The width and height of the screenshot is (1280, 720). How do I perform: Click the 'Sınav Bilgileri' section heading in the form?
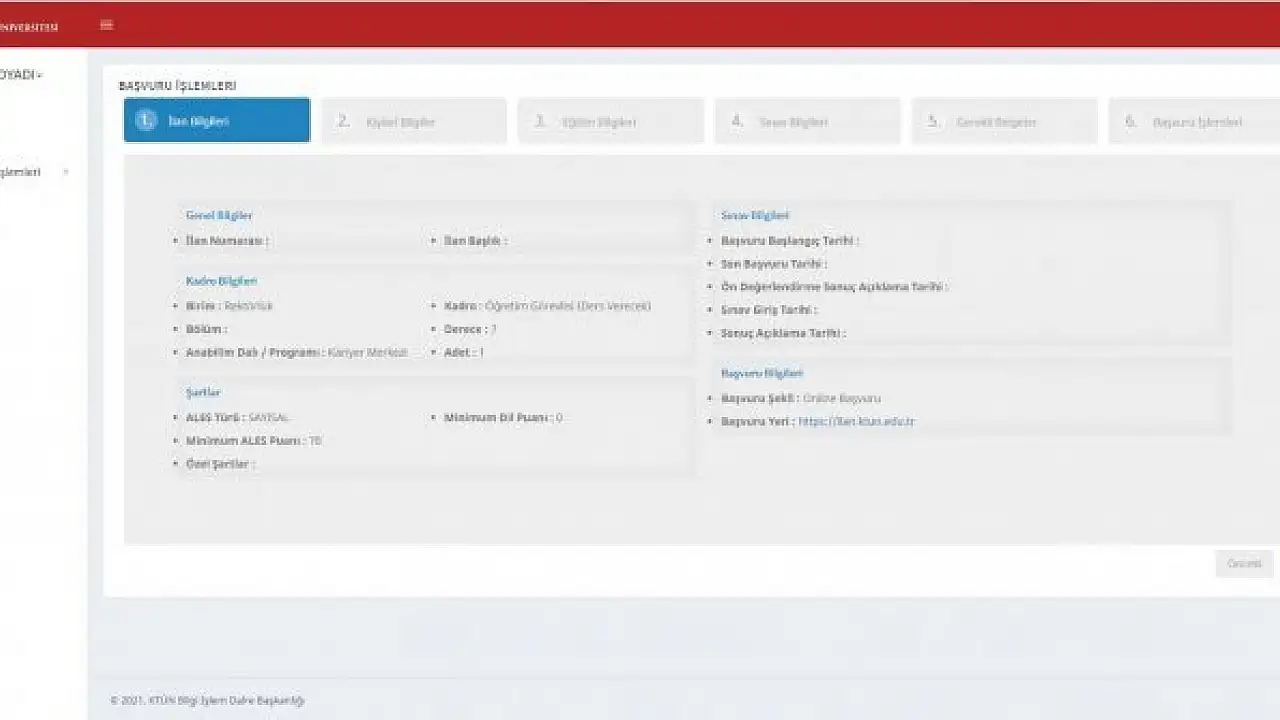755,215
